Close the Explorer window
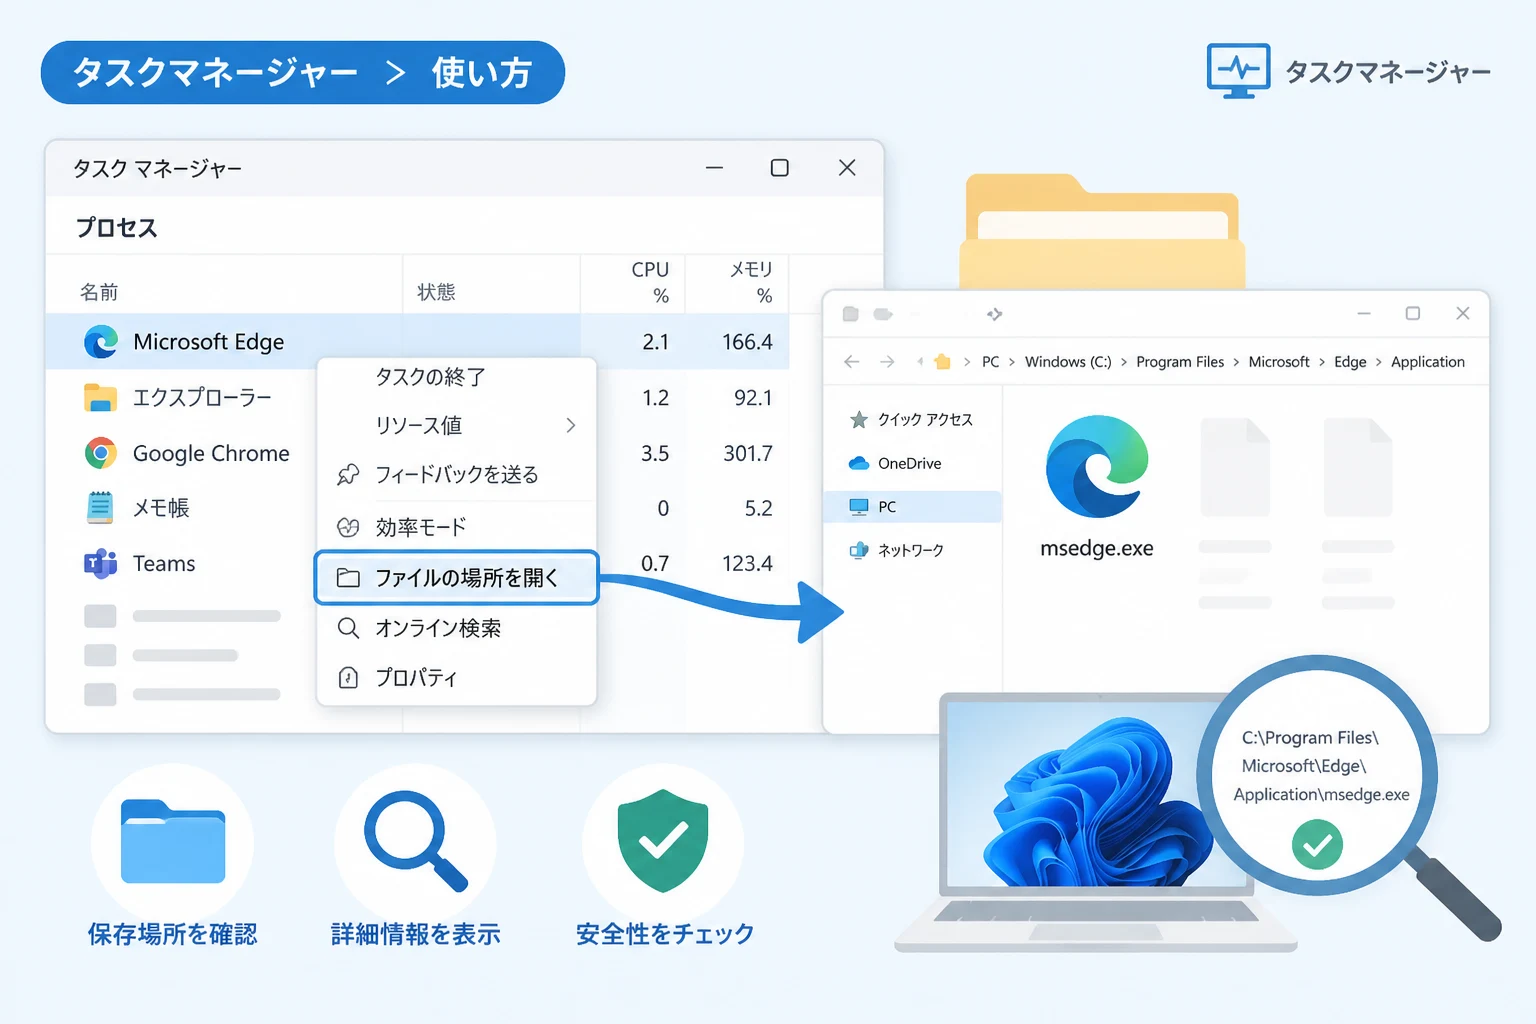The width and height of the screenshot is (1536, 1024). (x=1463, y=313)
